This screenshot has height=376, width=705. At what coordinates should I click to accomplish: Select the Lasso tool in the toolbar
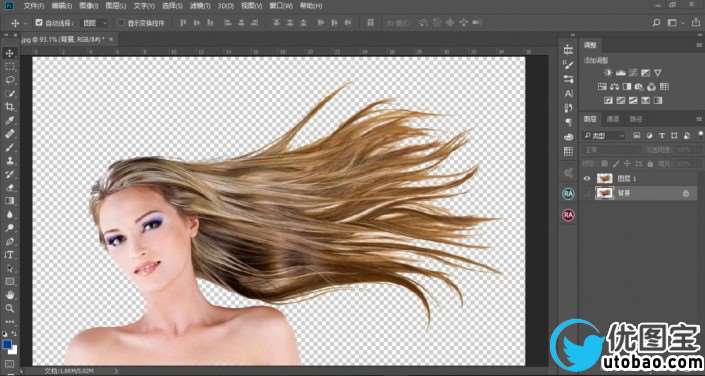click(9, 80)
